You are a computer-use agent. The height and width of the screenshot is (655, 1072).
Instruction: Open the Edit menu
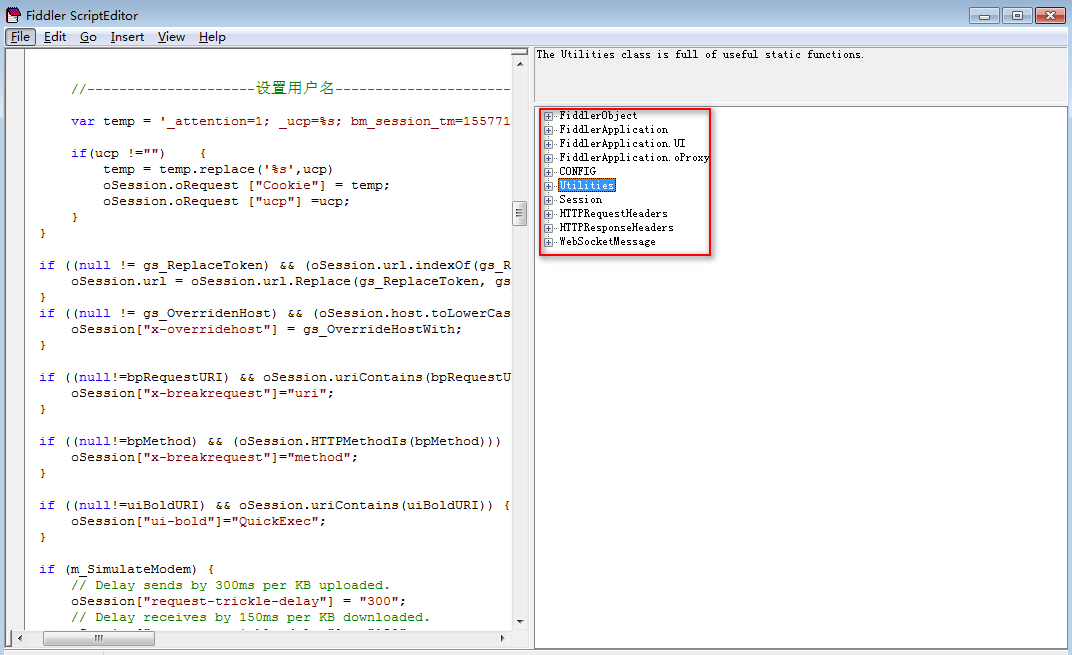(55, 37)
